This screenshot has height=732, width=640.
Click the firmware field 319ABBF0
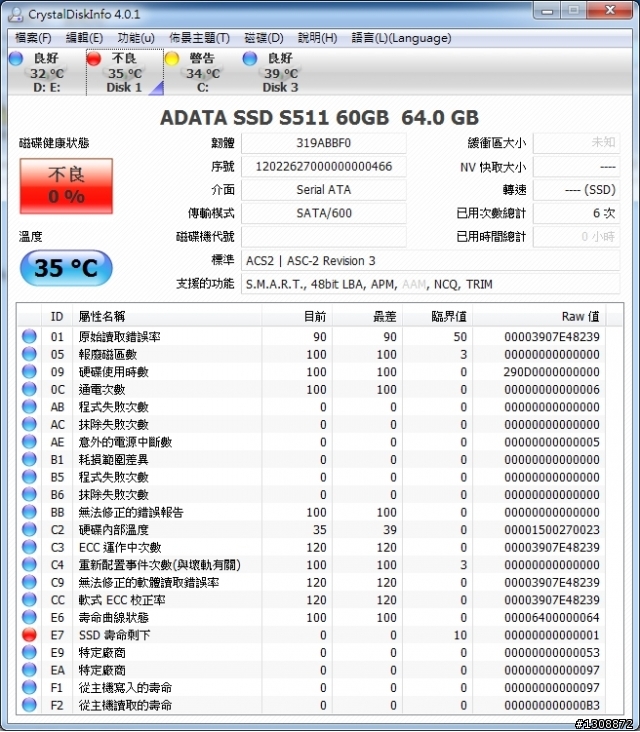point(324,143)
